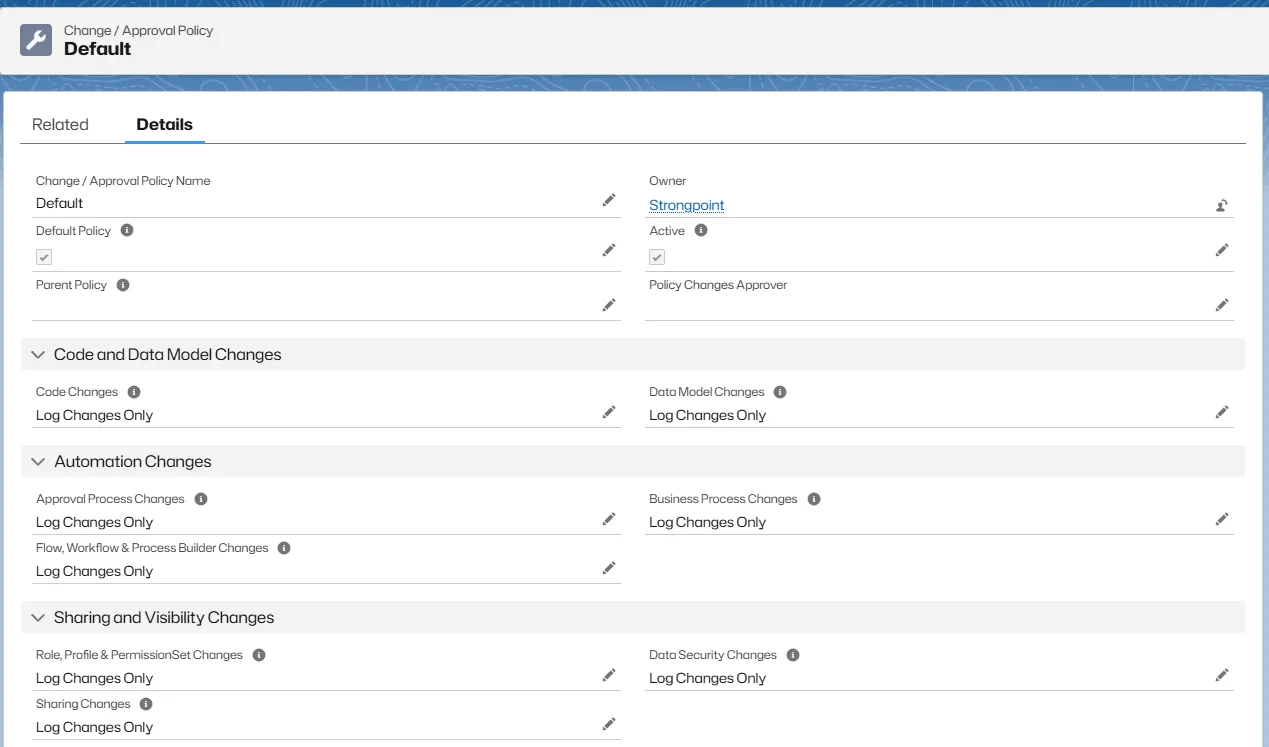
Task: Switch to the Related tab
Action: (x=60, y=125)
